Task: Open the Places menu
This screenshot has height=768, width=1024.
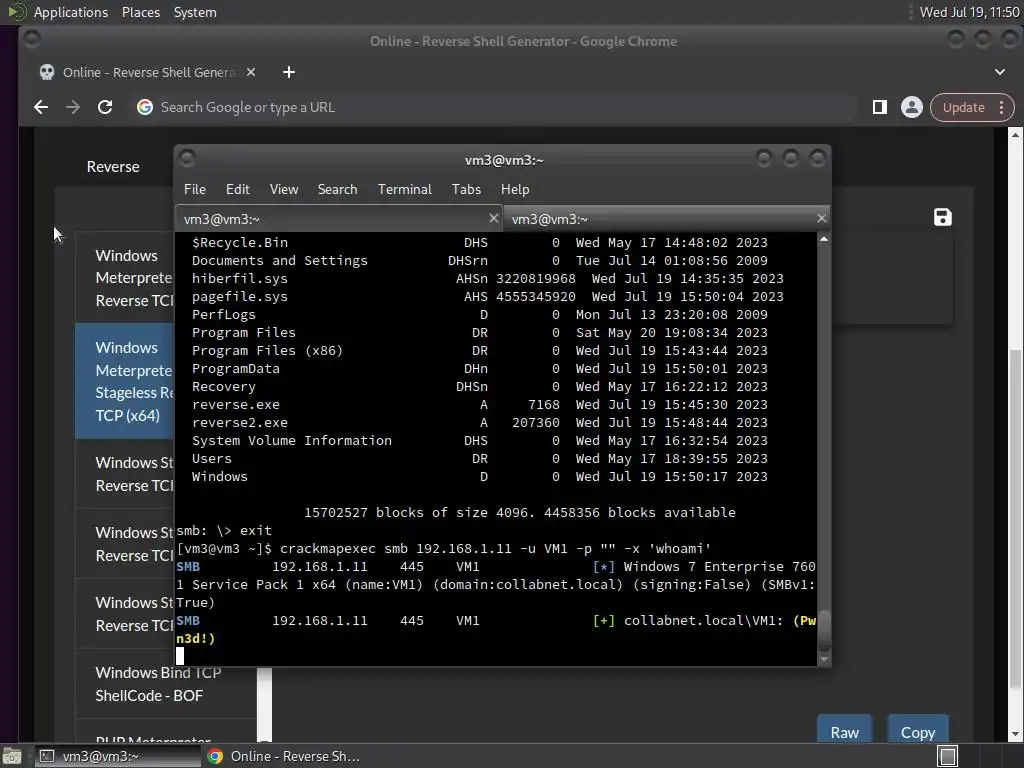Action: tap(140, 12)
